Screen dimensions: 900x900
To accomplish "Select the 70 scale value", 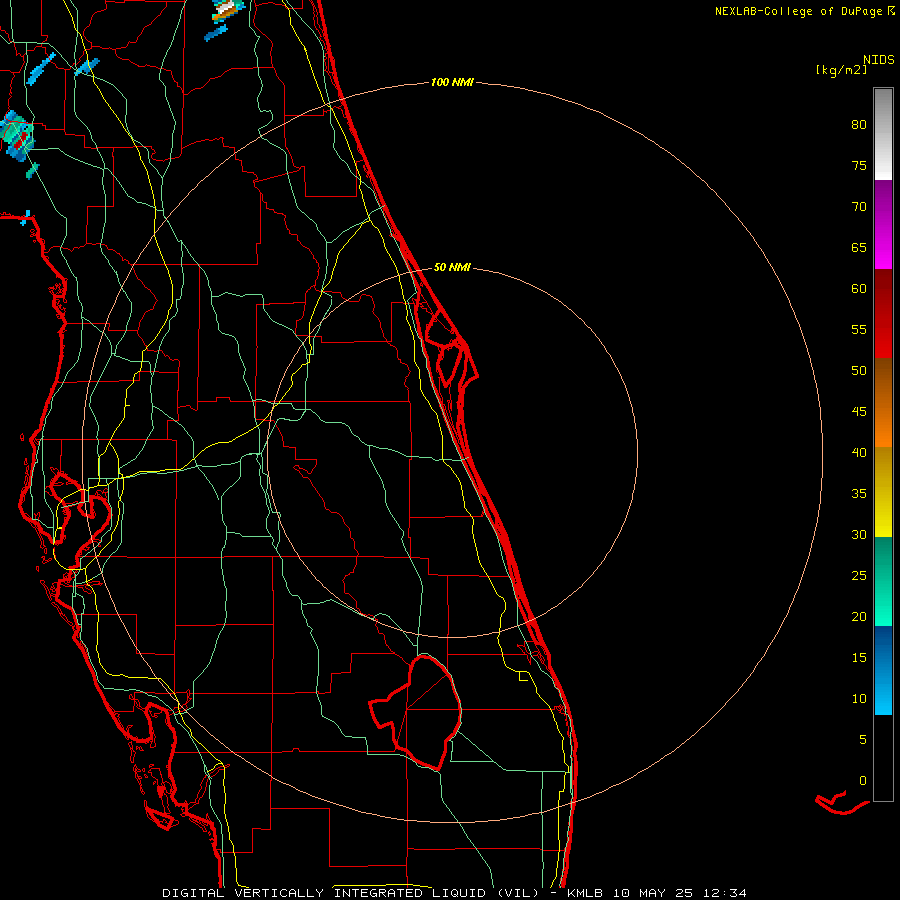I will click(859, 207).
